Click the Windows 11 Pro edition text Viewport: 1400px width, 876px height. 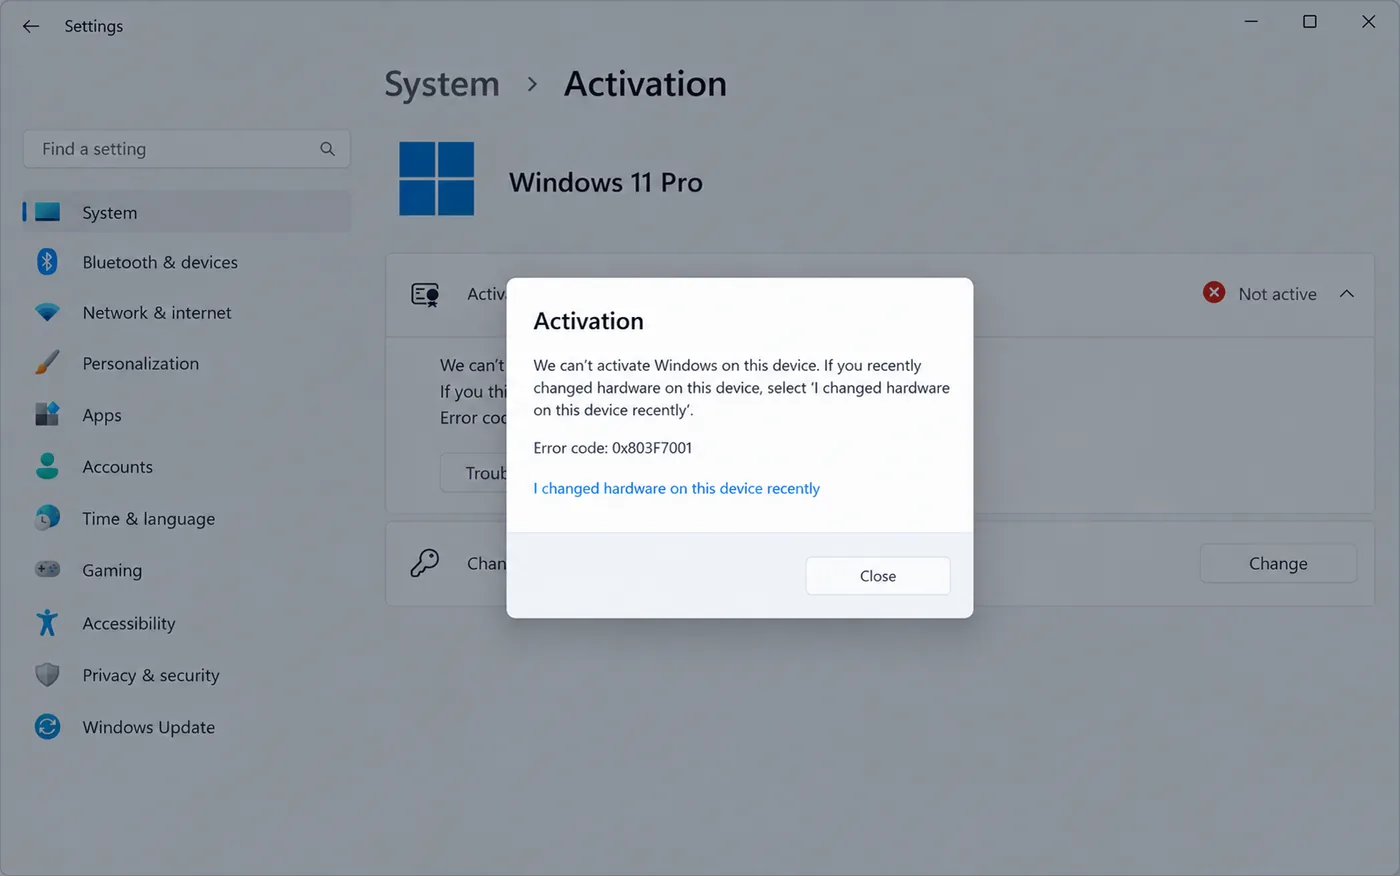coord(605,182)
